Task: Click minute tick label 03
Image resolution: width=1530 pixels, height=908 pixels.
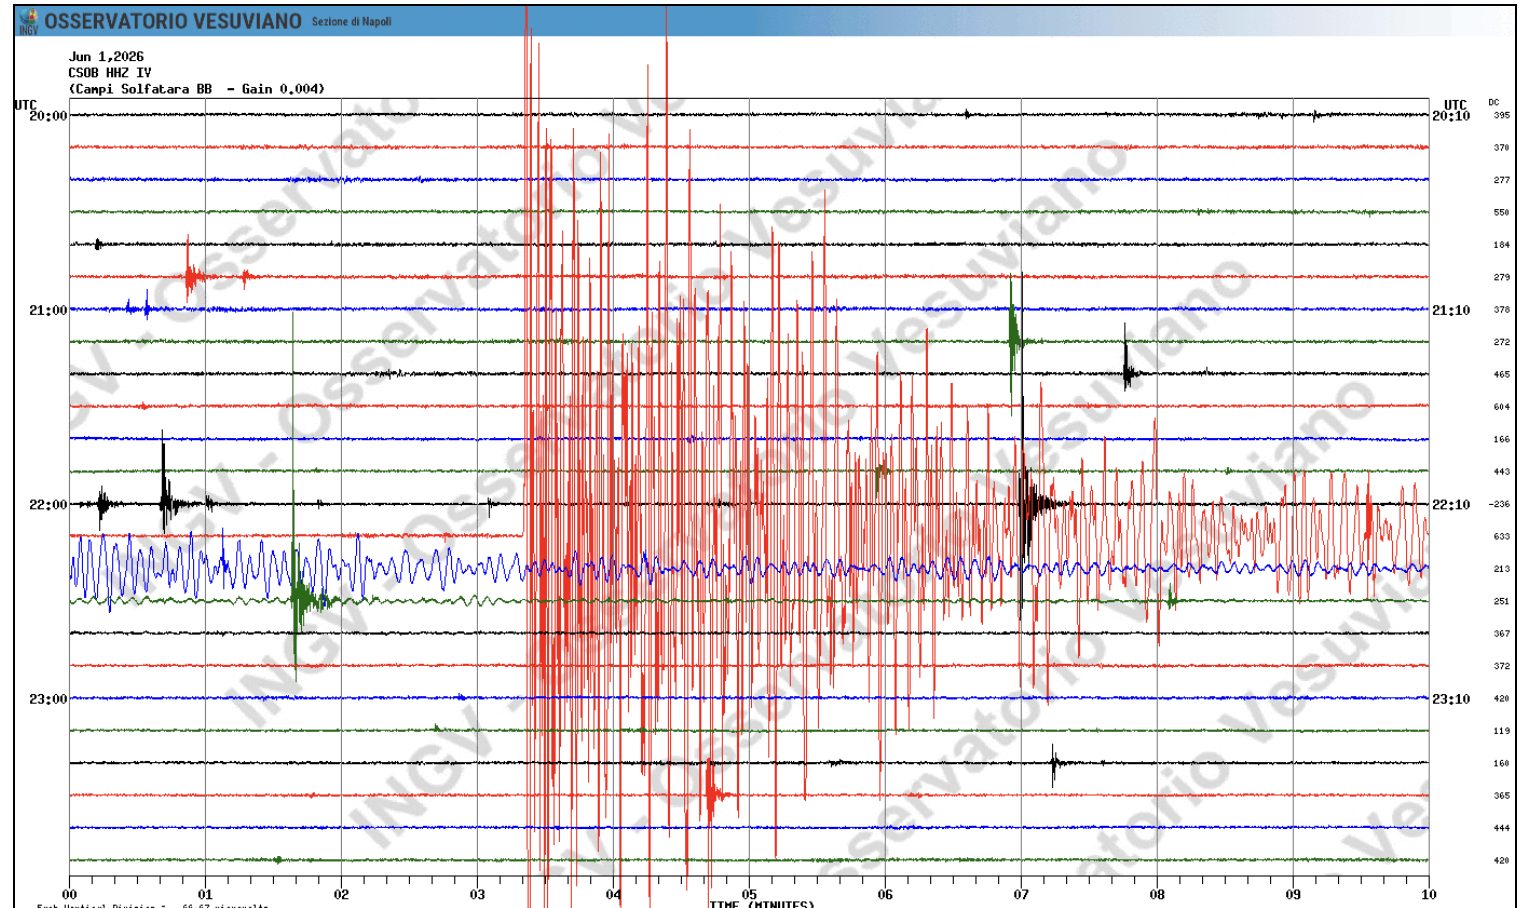Action: [477, 894]
